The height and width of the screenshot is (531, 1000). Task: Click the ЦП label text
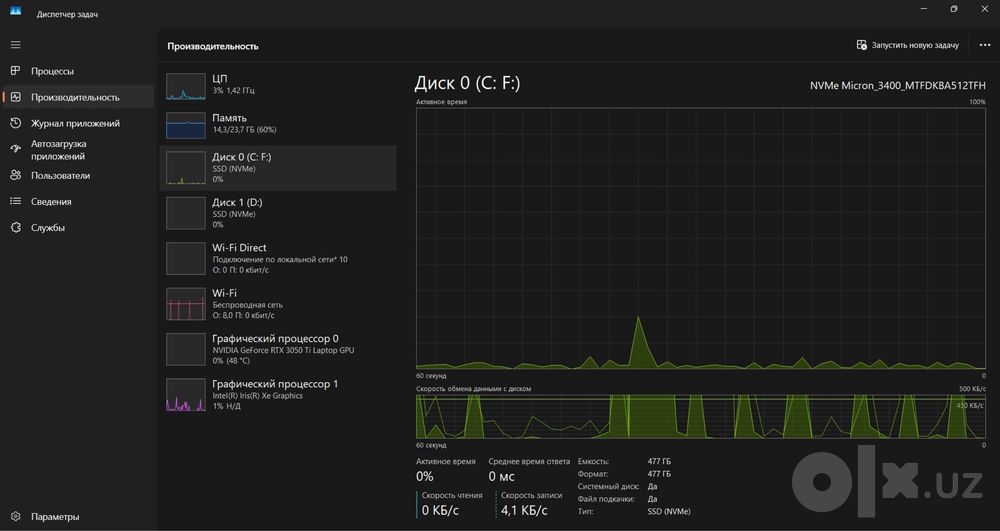(x=219, y=78)
